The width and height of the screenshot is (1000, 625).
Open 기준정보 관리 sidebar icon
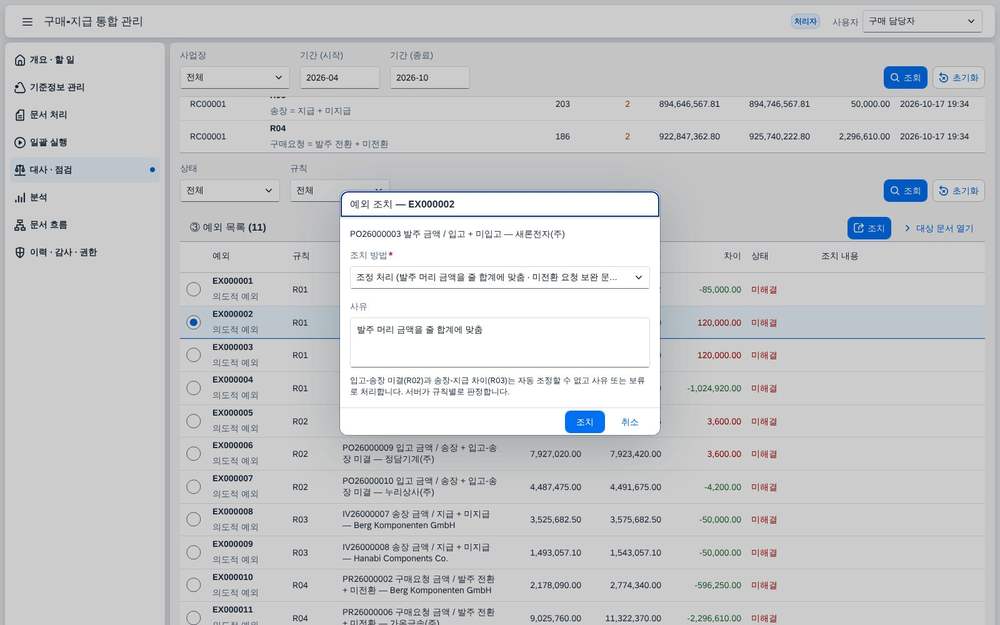click(x=20, y=87)
